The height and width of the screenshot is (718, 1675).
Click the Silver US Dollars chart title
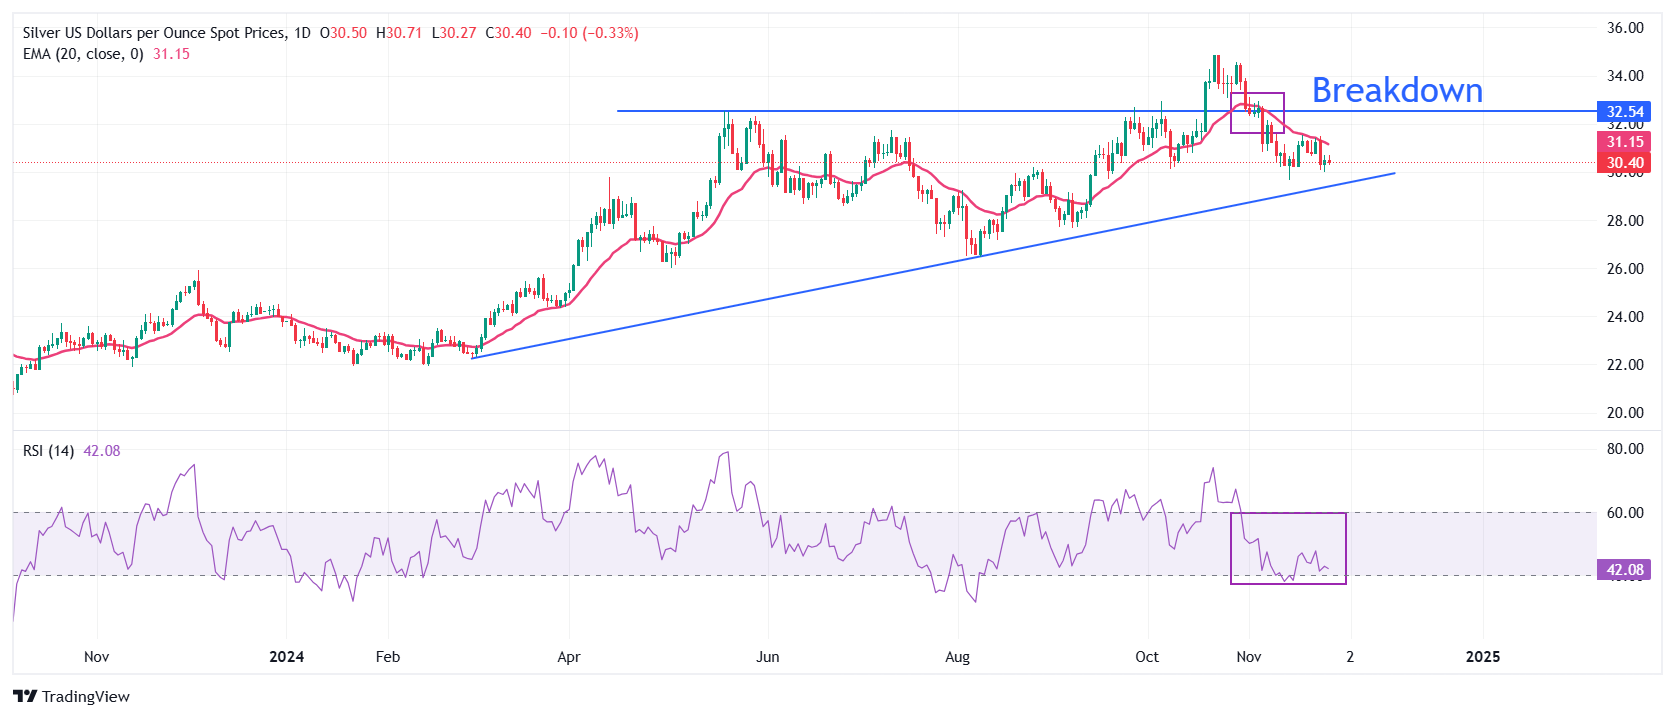(153, 33)
